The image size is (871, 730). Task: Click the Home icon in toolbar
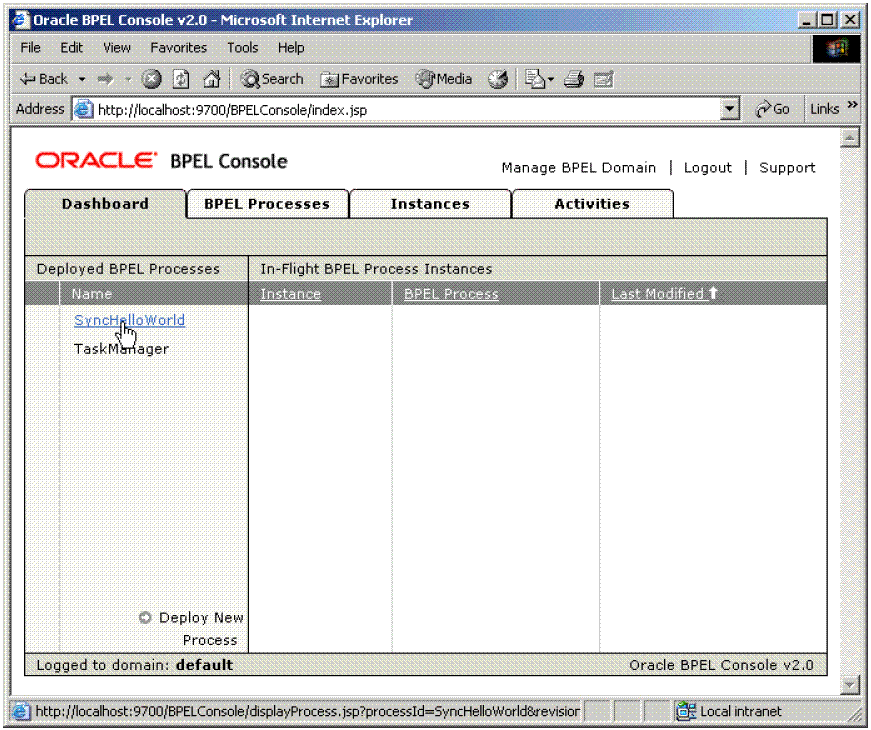212,79
